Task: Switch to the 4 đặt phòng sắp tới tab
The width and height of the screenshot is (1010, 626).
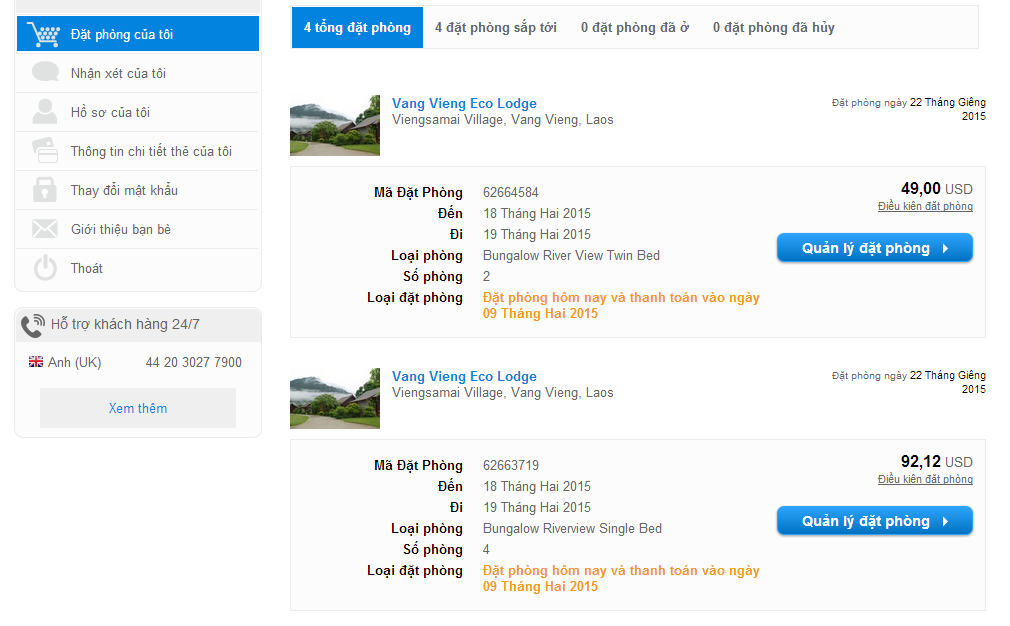Action: click(495, 28)
